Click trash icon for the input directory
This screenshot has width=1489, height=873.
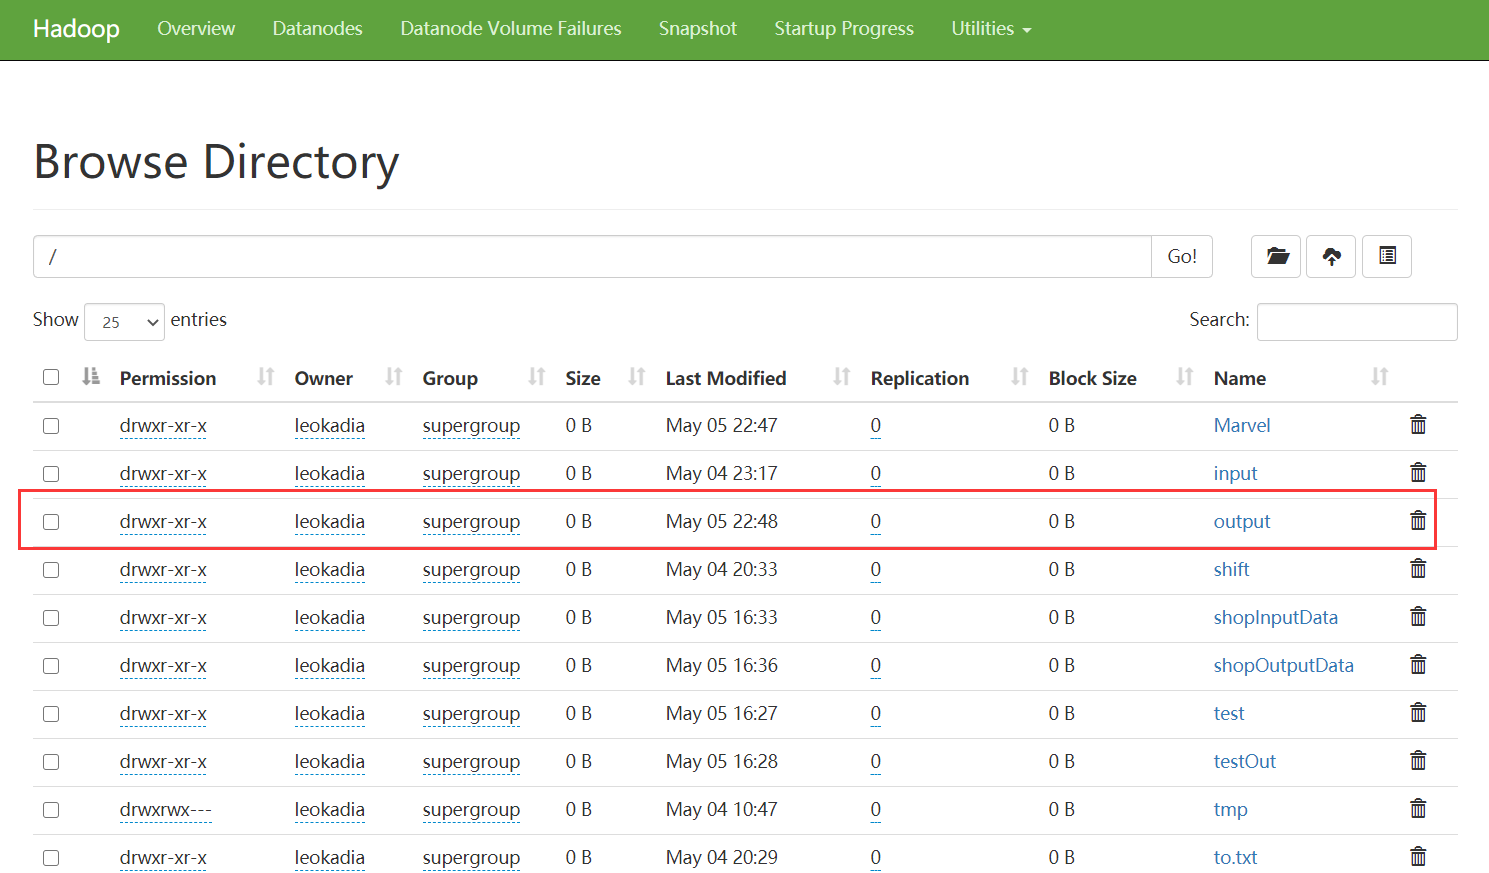1418,472
